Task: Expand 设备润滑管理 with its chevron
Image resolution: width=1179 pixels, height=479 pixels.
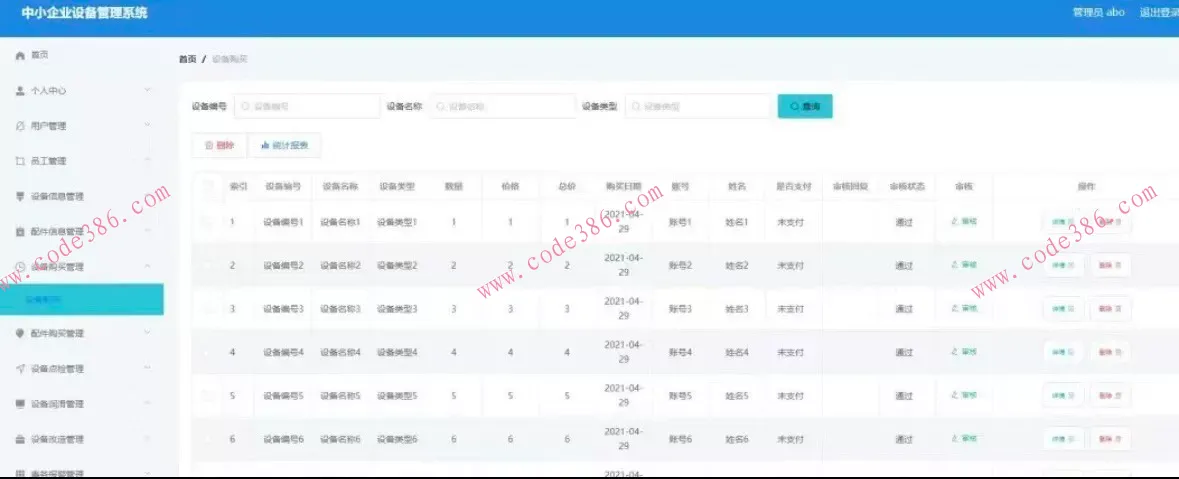Action: (x=147, y=403)
